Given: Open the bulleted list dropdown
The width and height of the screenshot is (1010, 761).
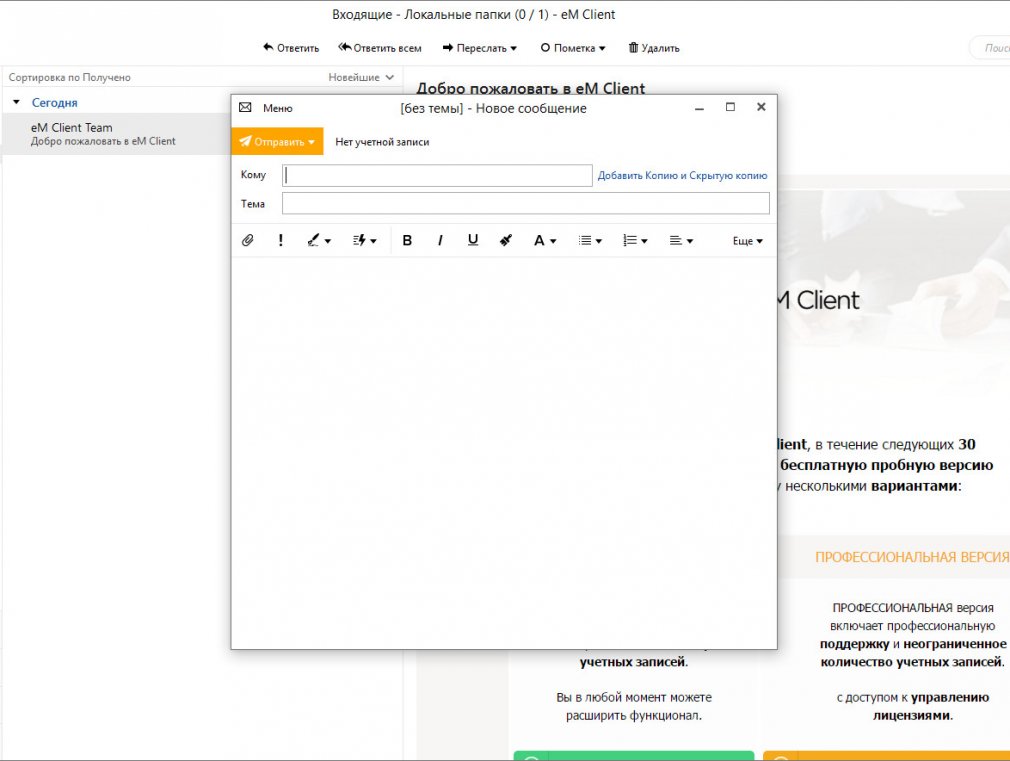Looking at the screenshot, I should [590, 240].
